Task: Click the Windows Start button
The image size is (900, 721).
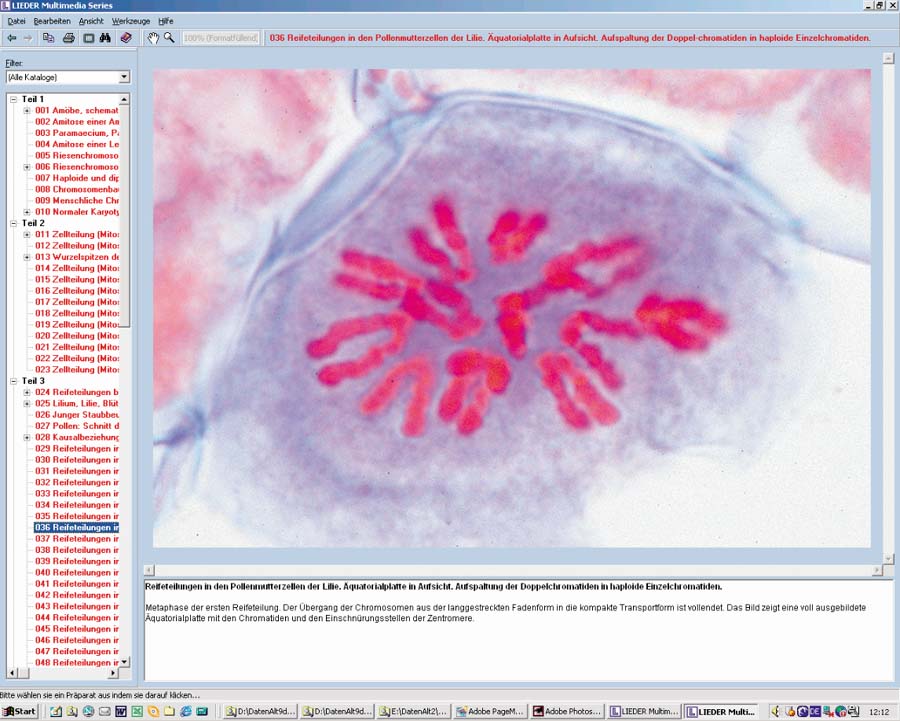Action: pos(20,711)
